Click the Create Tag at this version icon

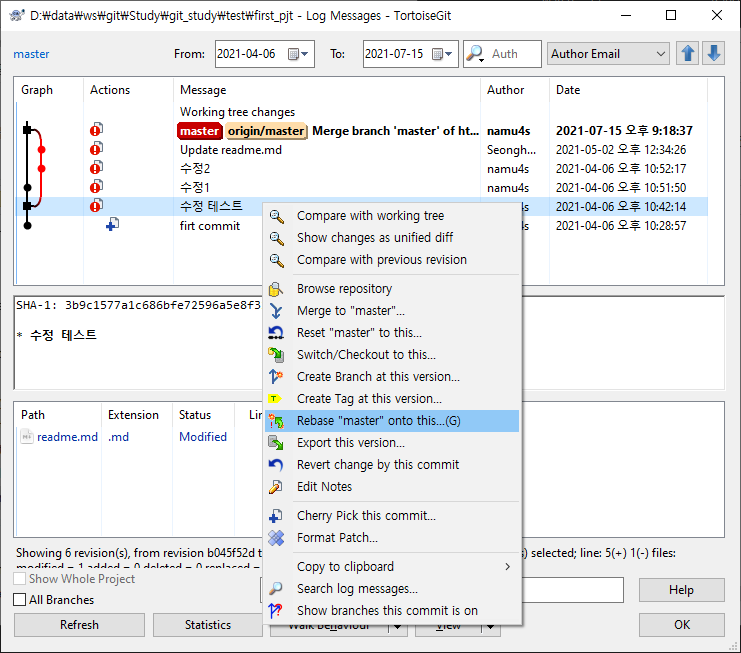pyautogui.click(x=277, y=399)
